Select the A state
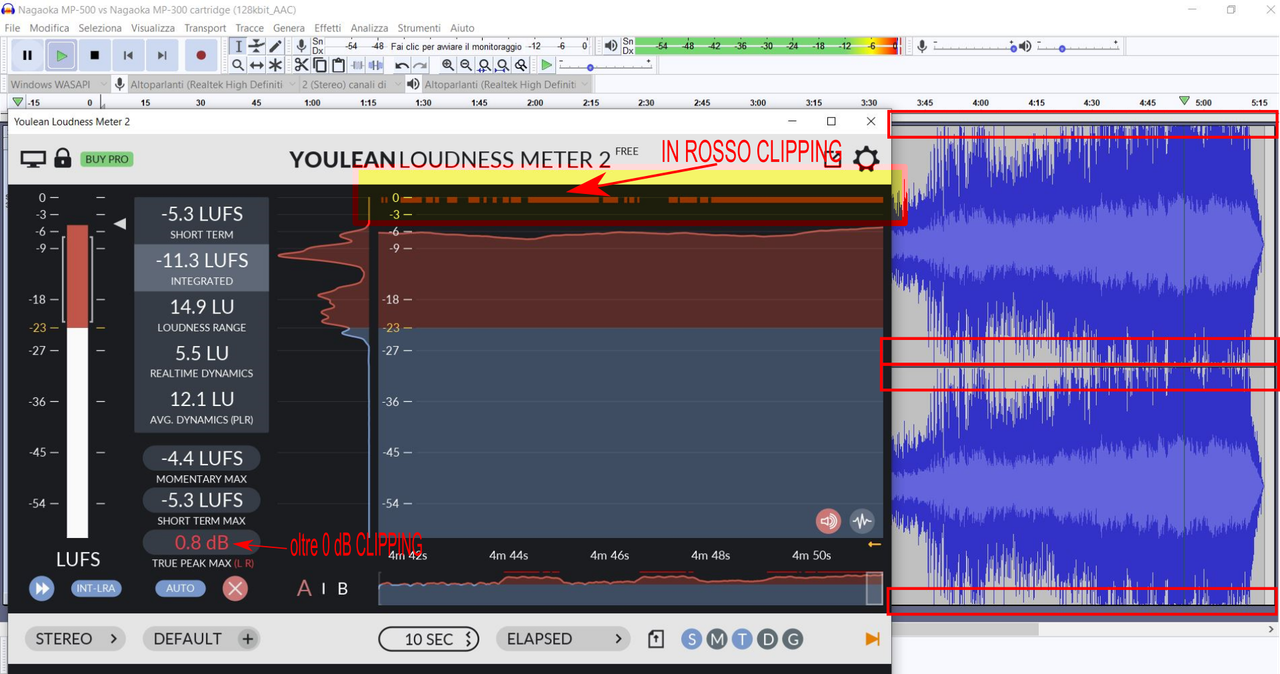The height and width of the screenshot is (674, 1280). point(304,588)
